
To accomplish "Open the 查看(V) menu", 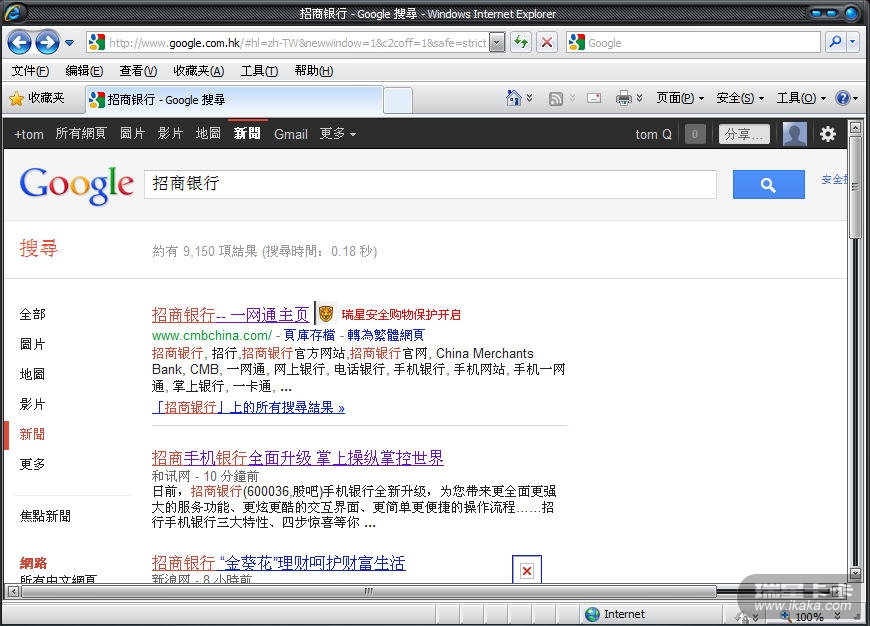I will point(138,71).
